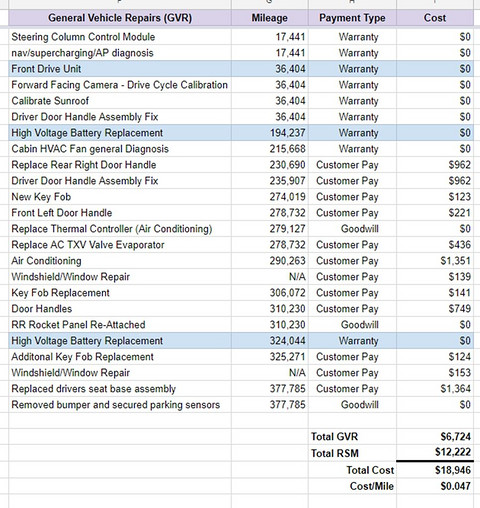Select the Calibrate Sunroof cell
The image size is (480, 508).
point(120,101)
